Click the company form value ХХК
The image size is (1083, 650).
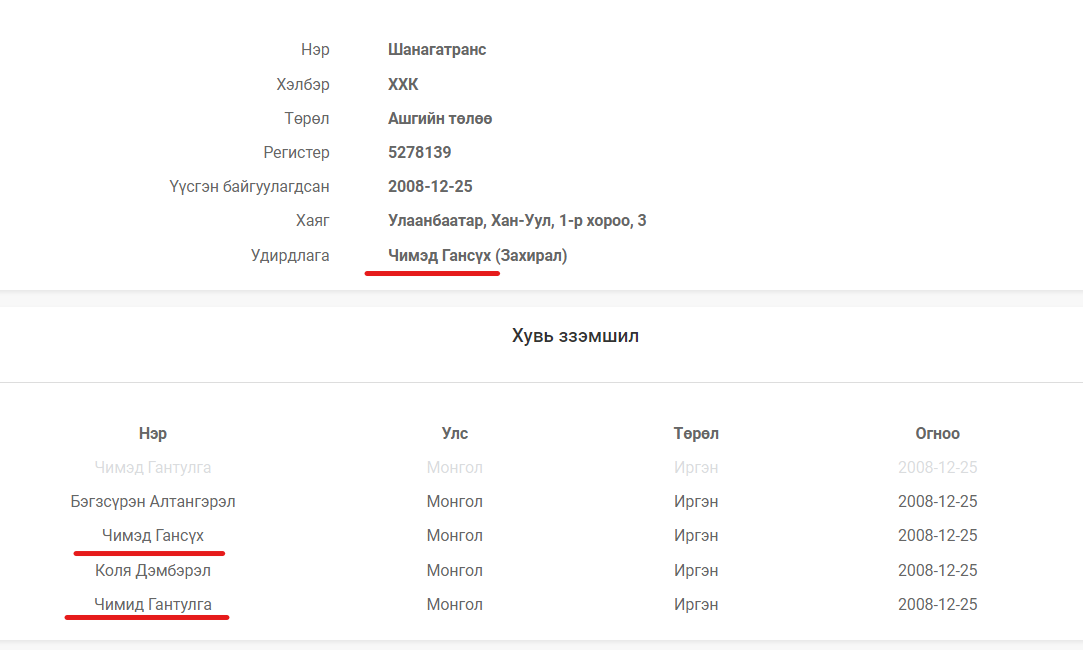(x=403, y=85)
